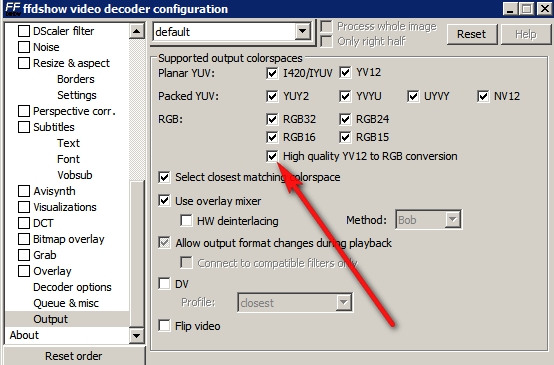Uncheck the YVYU colorspace

[x=345, y=96]
